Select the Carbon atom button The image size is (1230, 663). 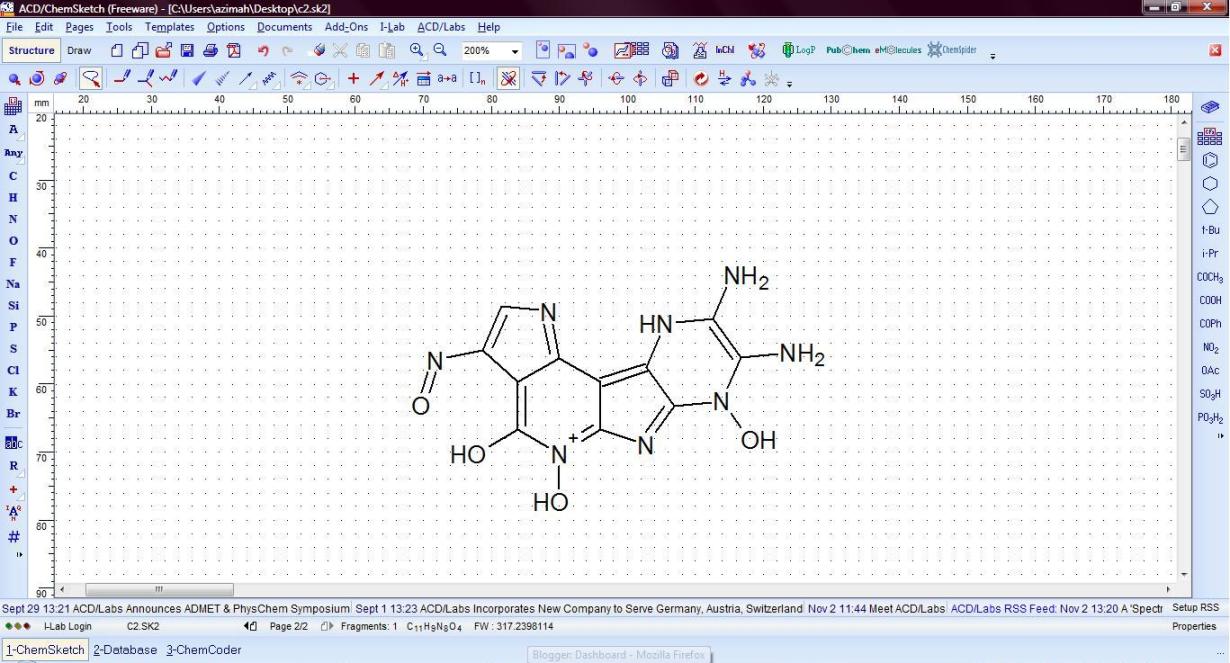[13, 176]
